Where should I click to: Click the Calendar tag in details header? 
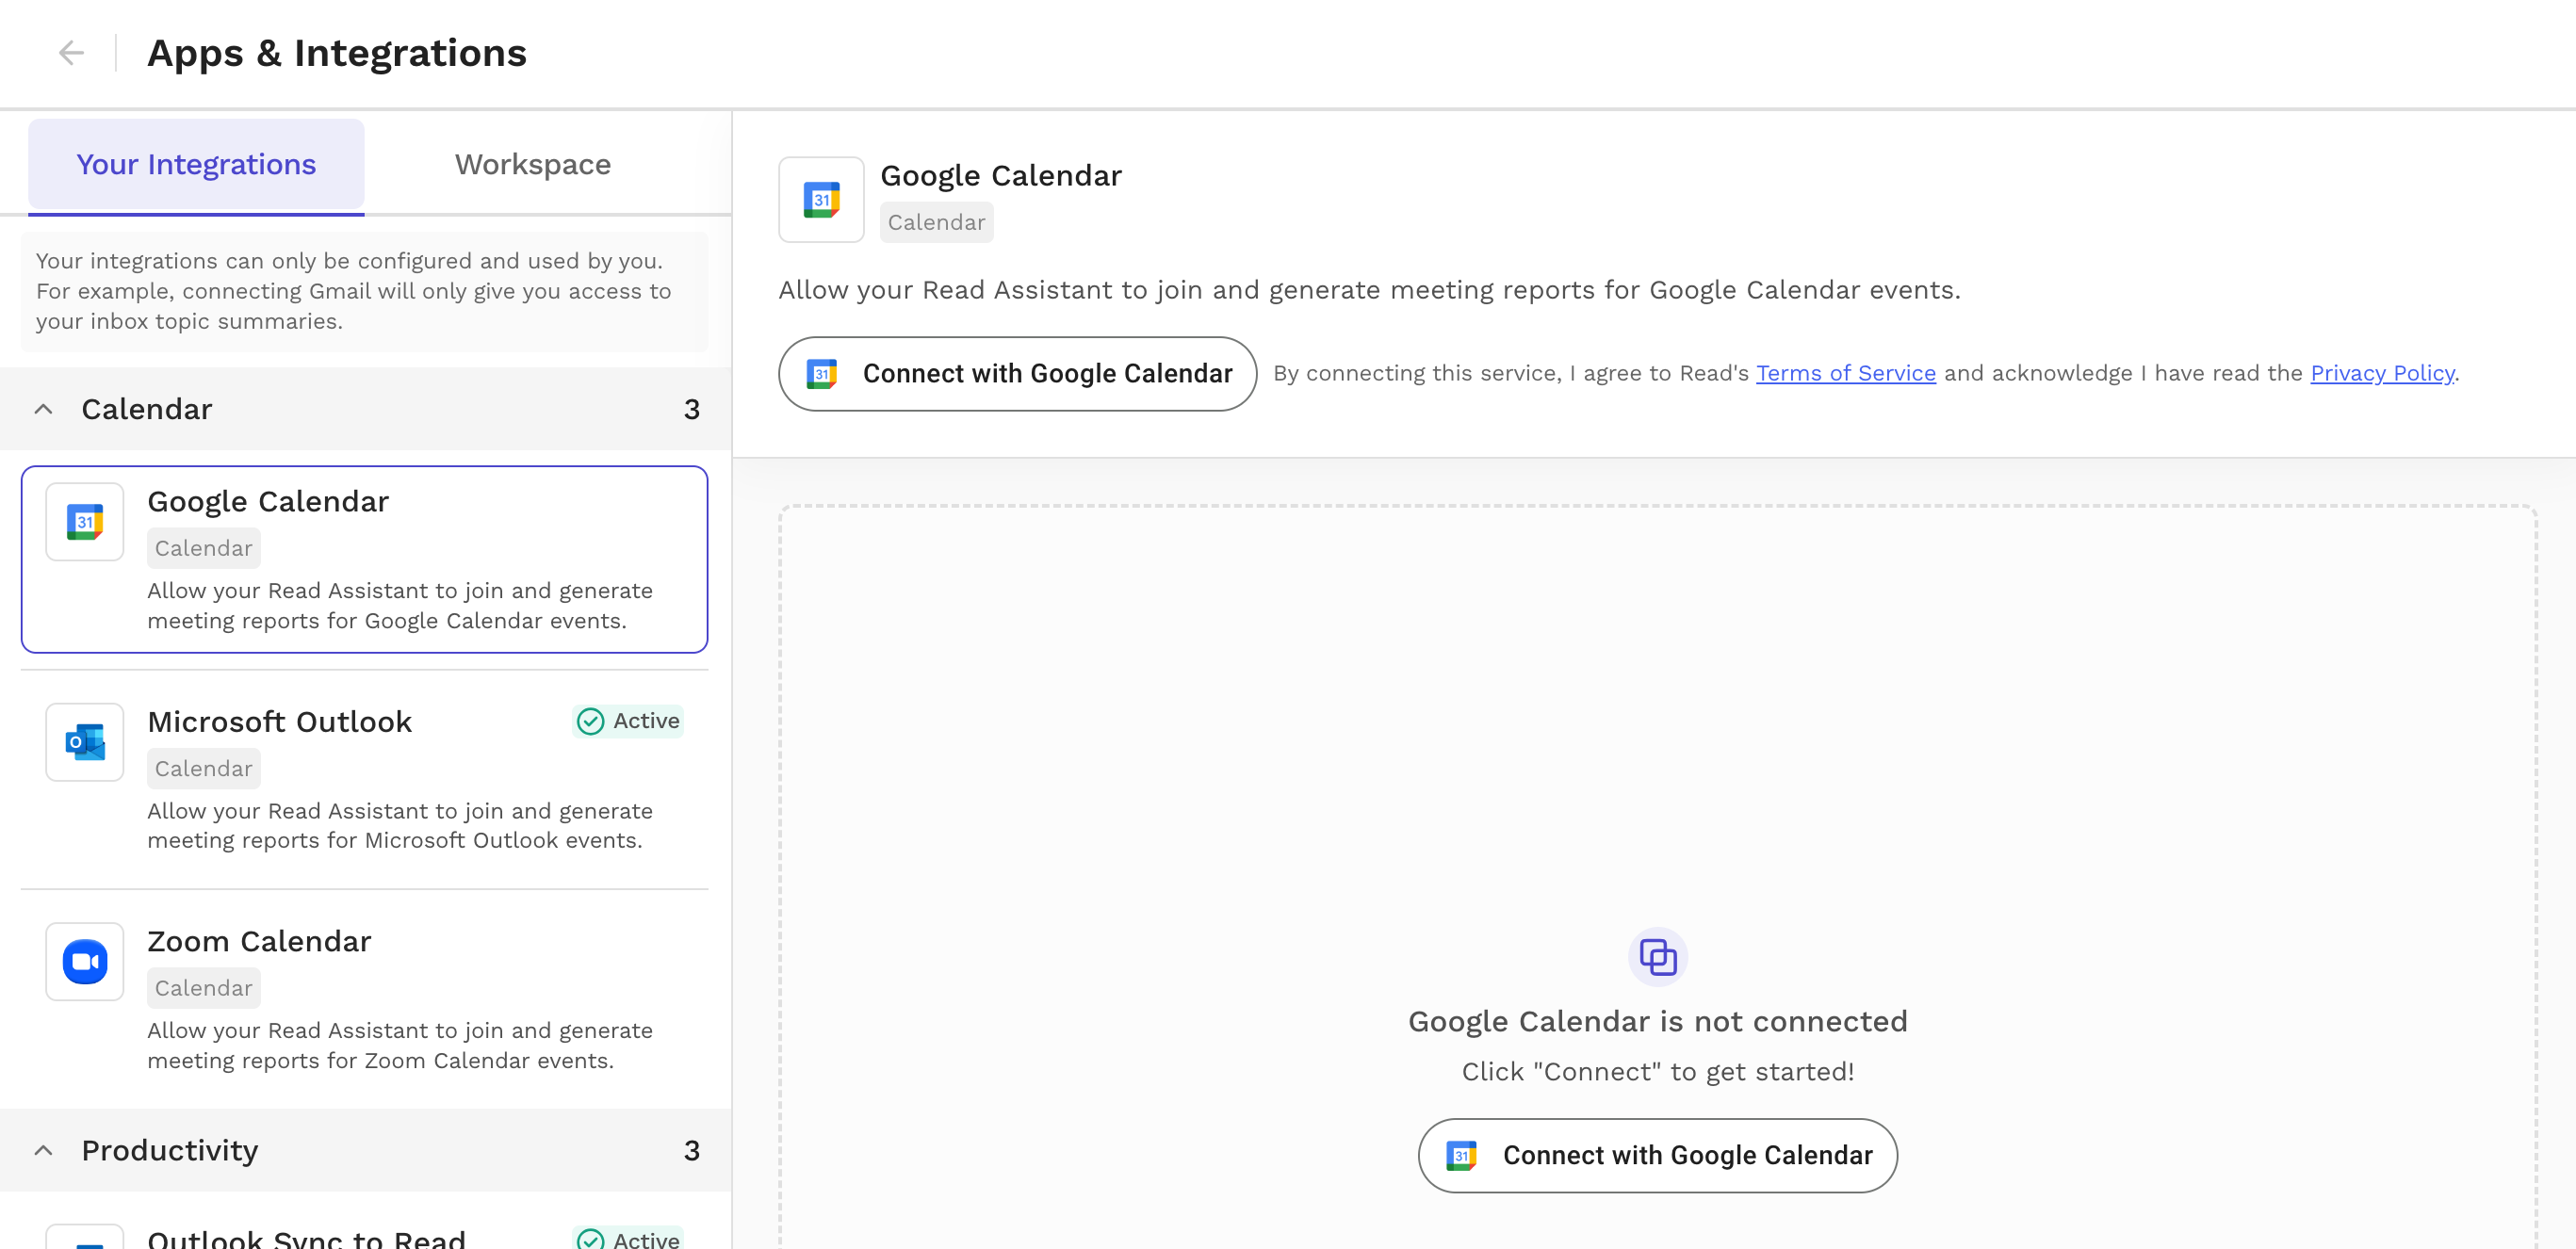936,222
